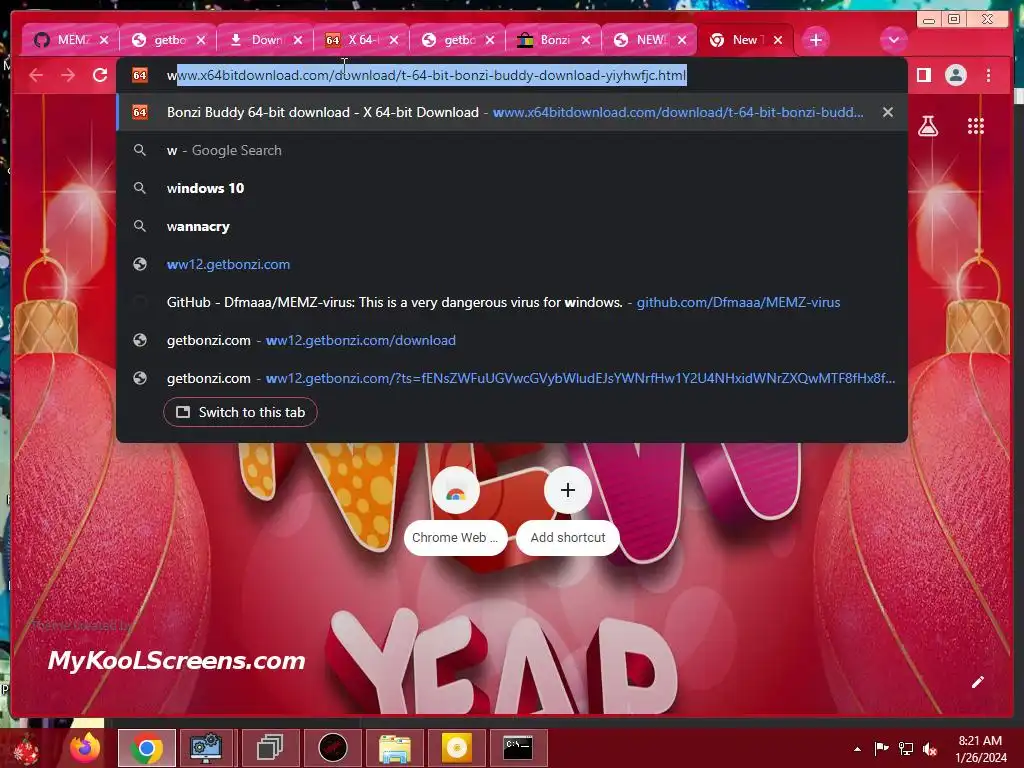The width and height of the screenshot is (1024, 768).
Task: Choose the 'windows 10' search suggestion
Action: 512,188
